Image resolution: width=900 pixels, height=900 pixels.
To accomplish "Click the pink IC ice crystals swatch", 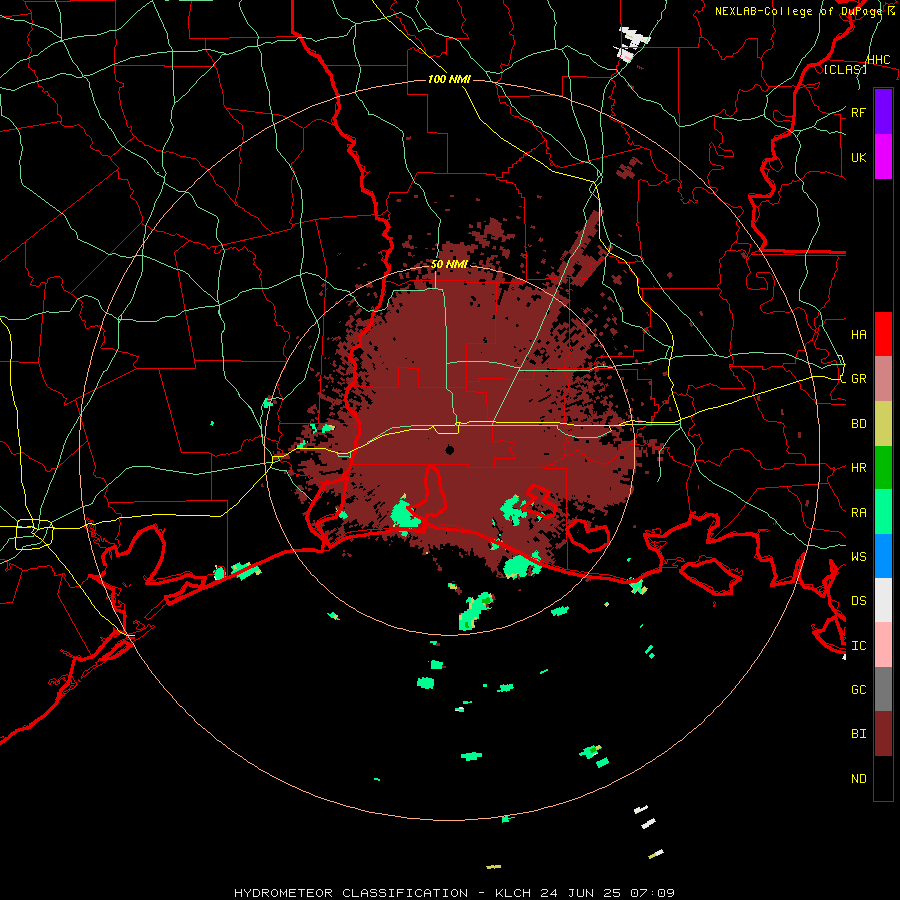I will [883, 645].
